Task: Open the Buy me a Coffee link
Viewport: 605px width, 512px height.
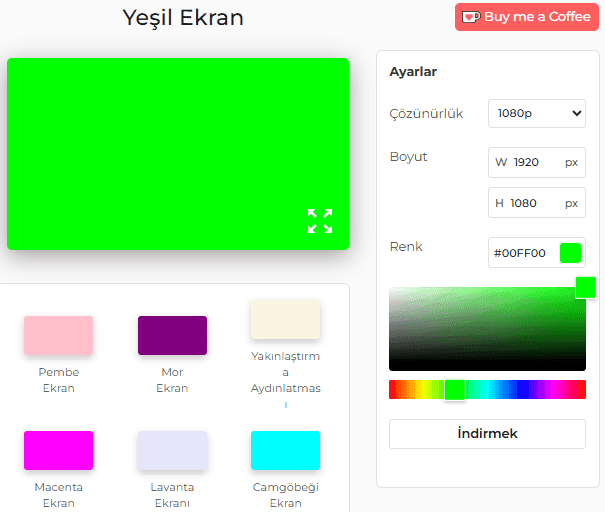Action: [x=527, y=17]
